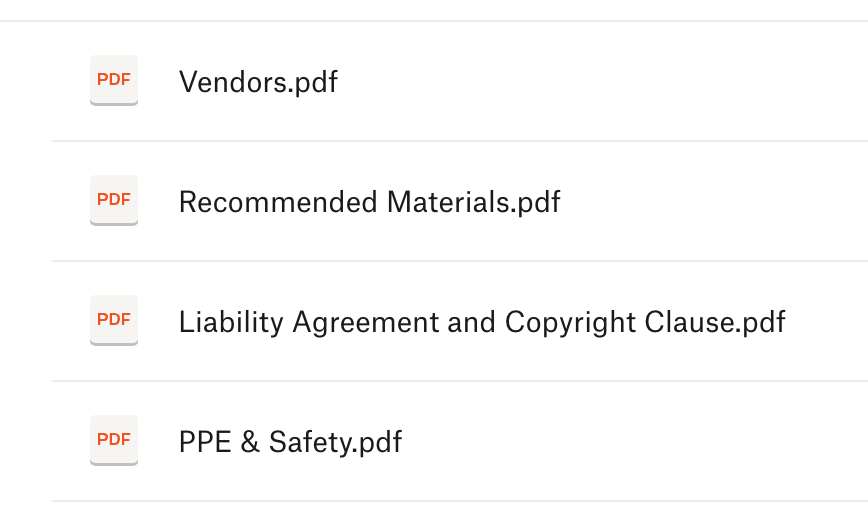This screenshot has height=524, width=868.
Task: Click the Recommended Materials.pdf file icon
Action: pos(114,200)
